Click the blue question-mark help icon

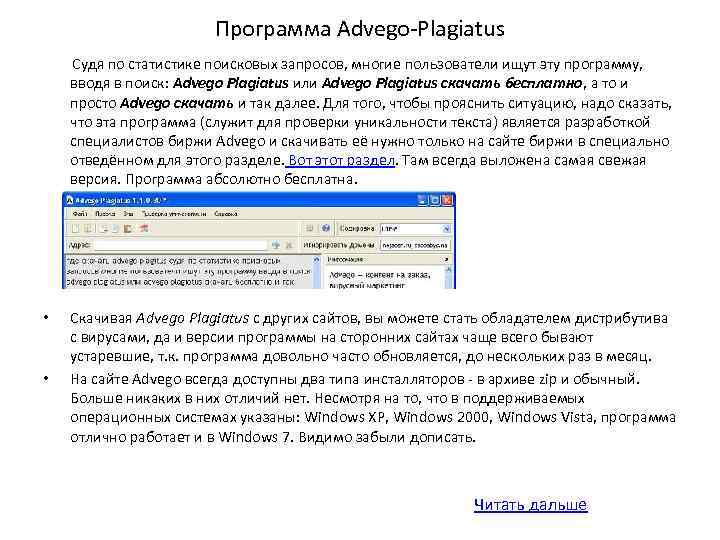coord(326,228)
